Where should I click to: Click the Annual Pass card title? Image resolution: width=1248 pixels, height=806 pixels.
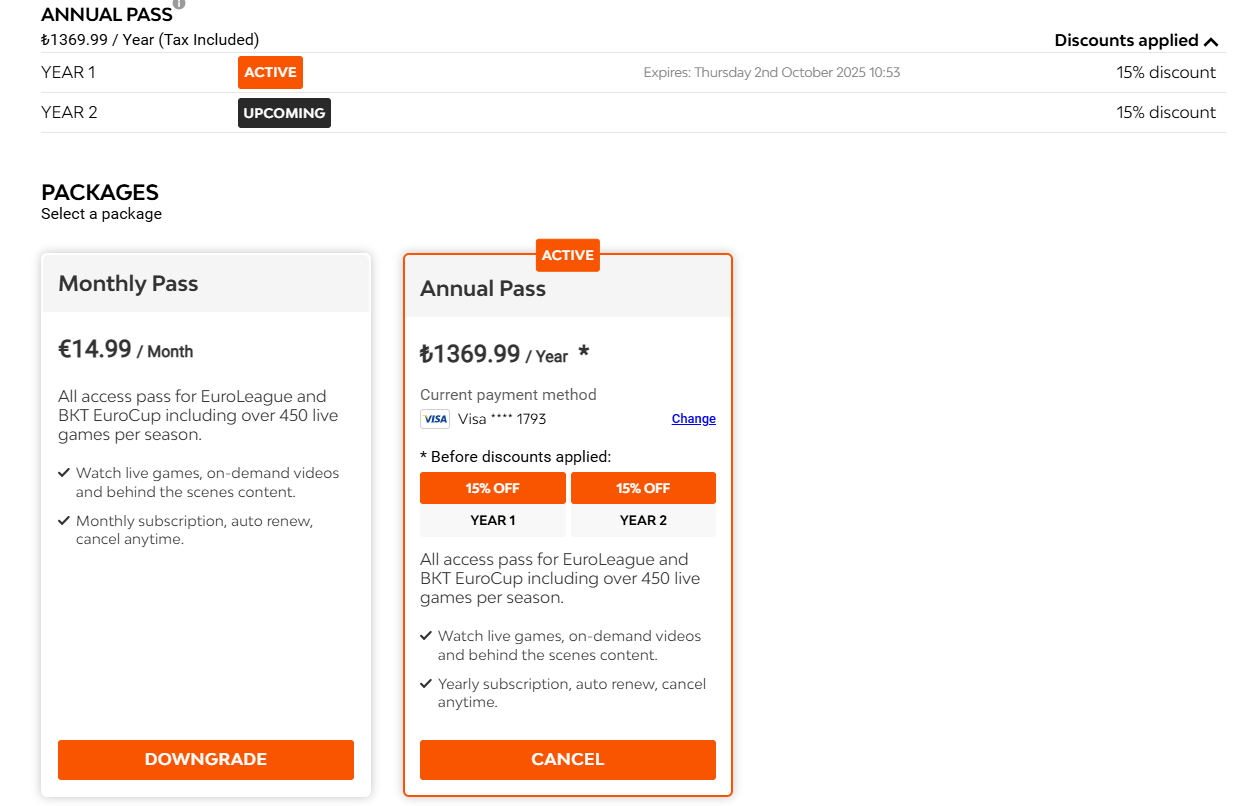[x=483, y=289]
